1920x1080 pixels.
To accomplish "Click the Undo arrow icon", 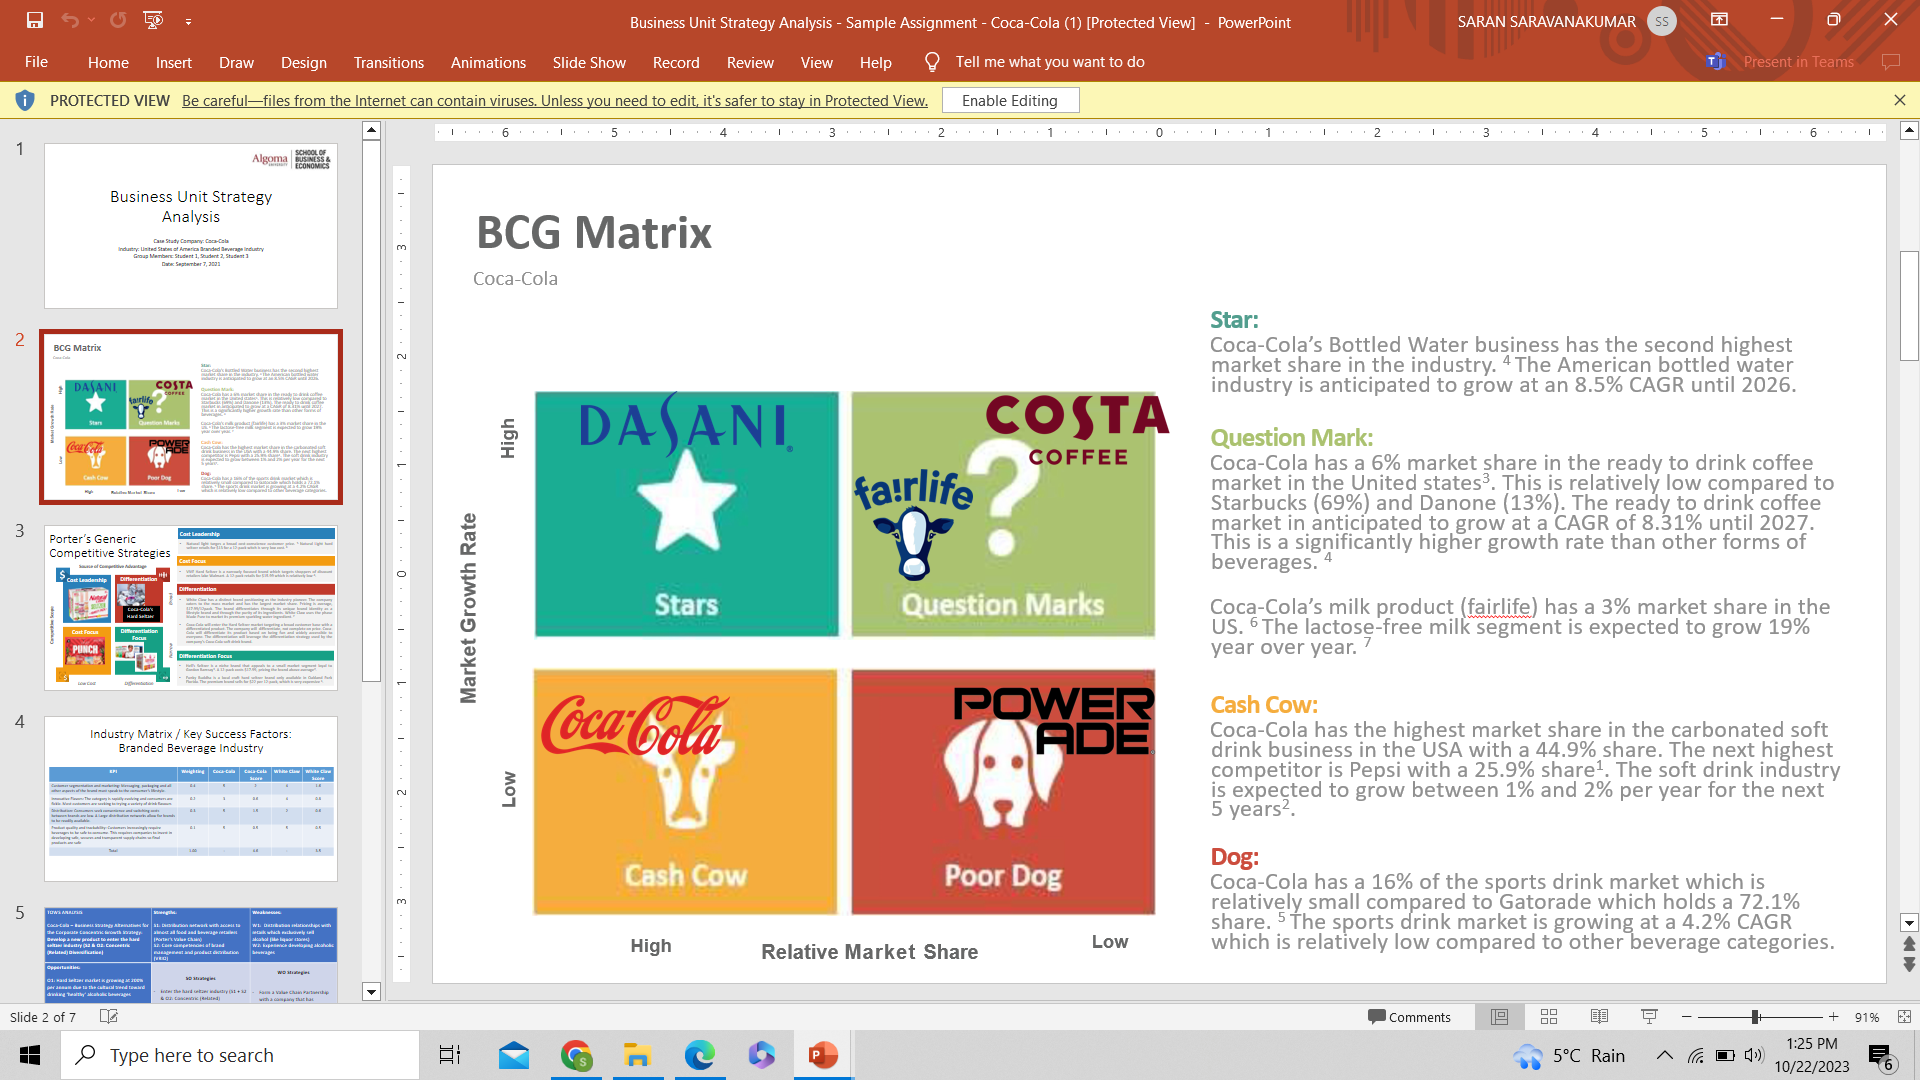I will click(69, 20).
